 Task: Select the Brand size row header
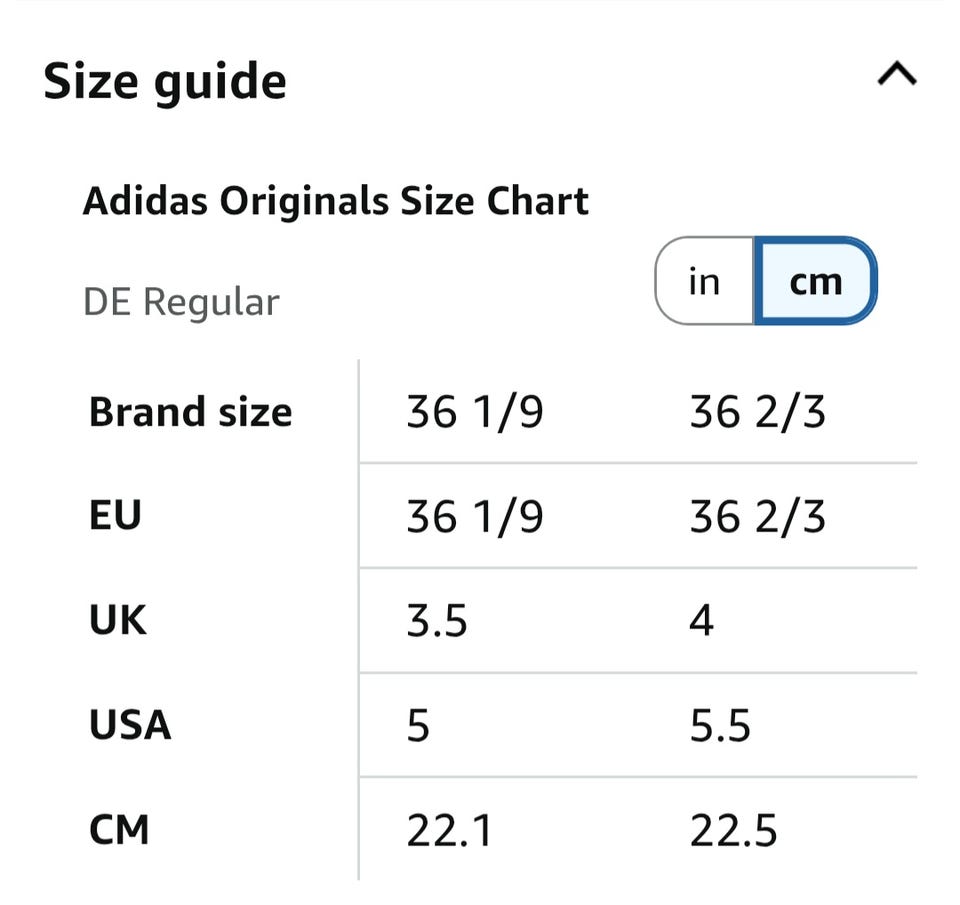(x=190, y=411)
